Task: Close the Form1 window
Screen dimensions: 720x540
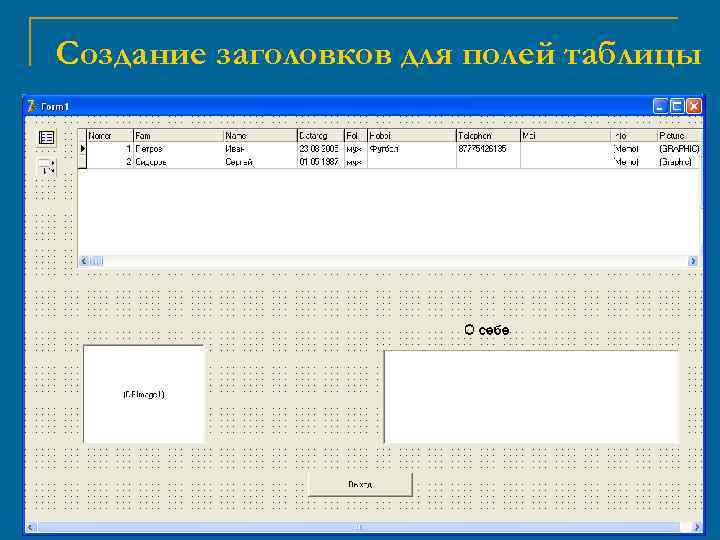Action: (693, 106)
